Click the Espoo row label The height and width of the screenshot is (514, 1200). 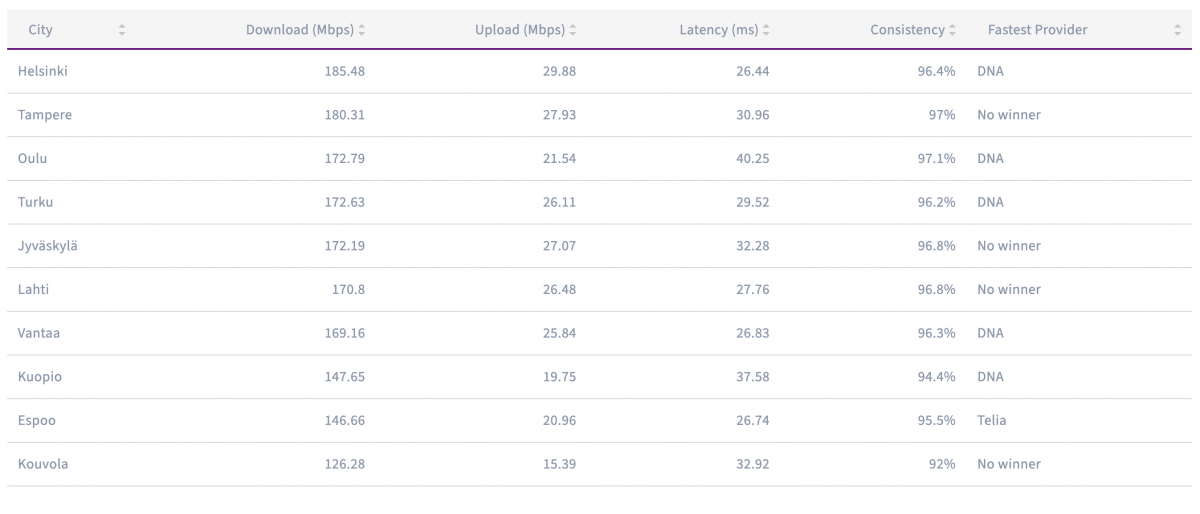(37, 421)
